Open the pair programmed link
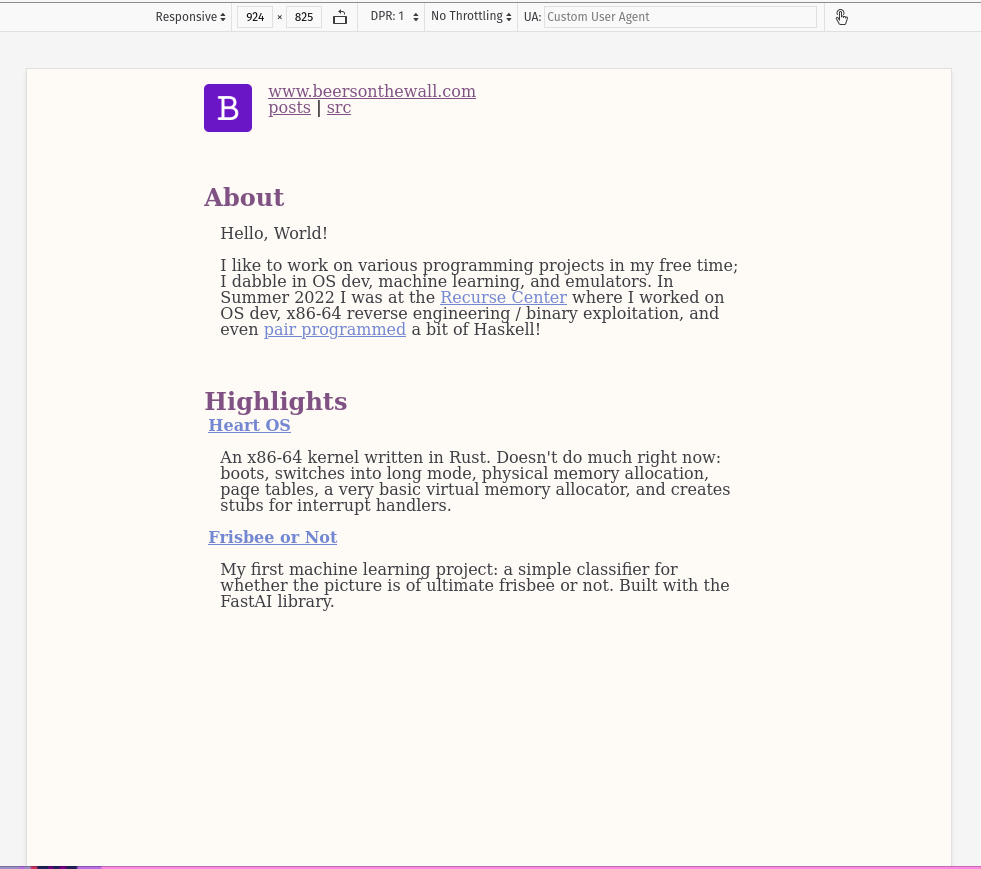Viewport: 981px width, 869px height. click(x=335, y=329)
